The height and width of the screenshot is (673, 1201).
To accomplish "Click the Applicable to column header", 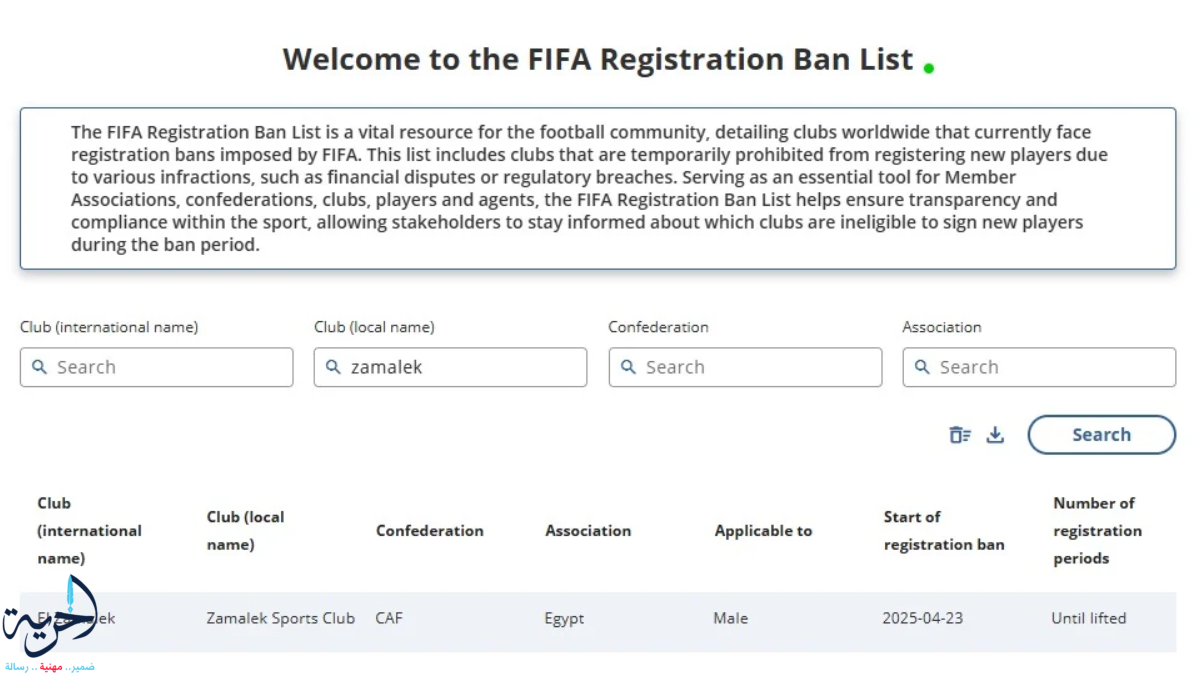I will point(763,531).
